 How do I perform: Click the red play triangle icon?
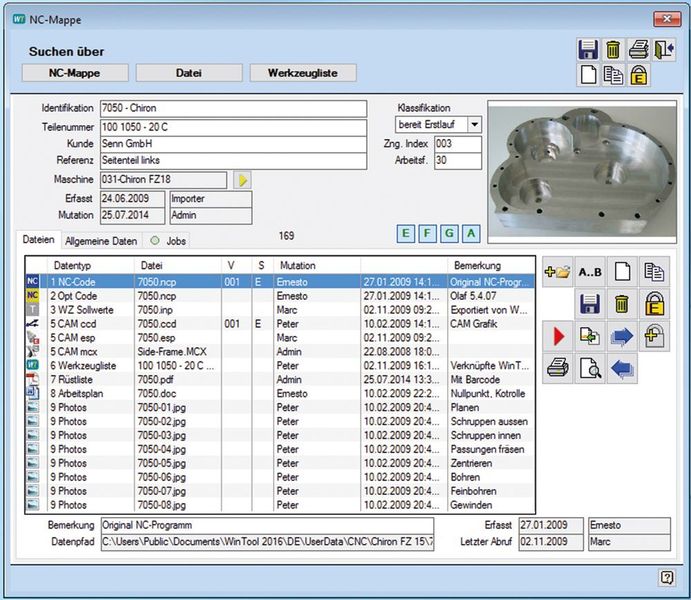pos(557,336)
